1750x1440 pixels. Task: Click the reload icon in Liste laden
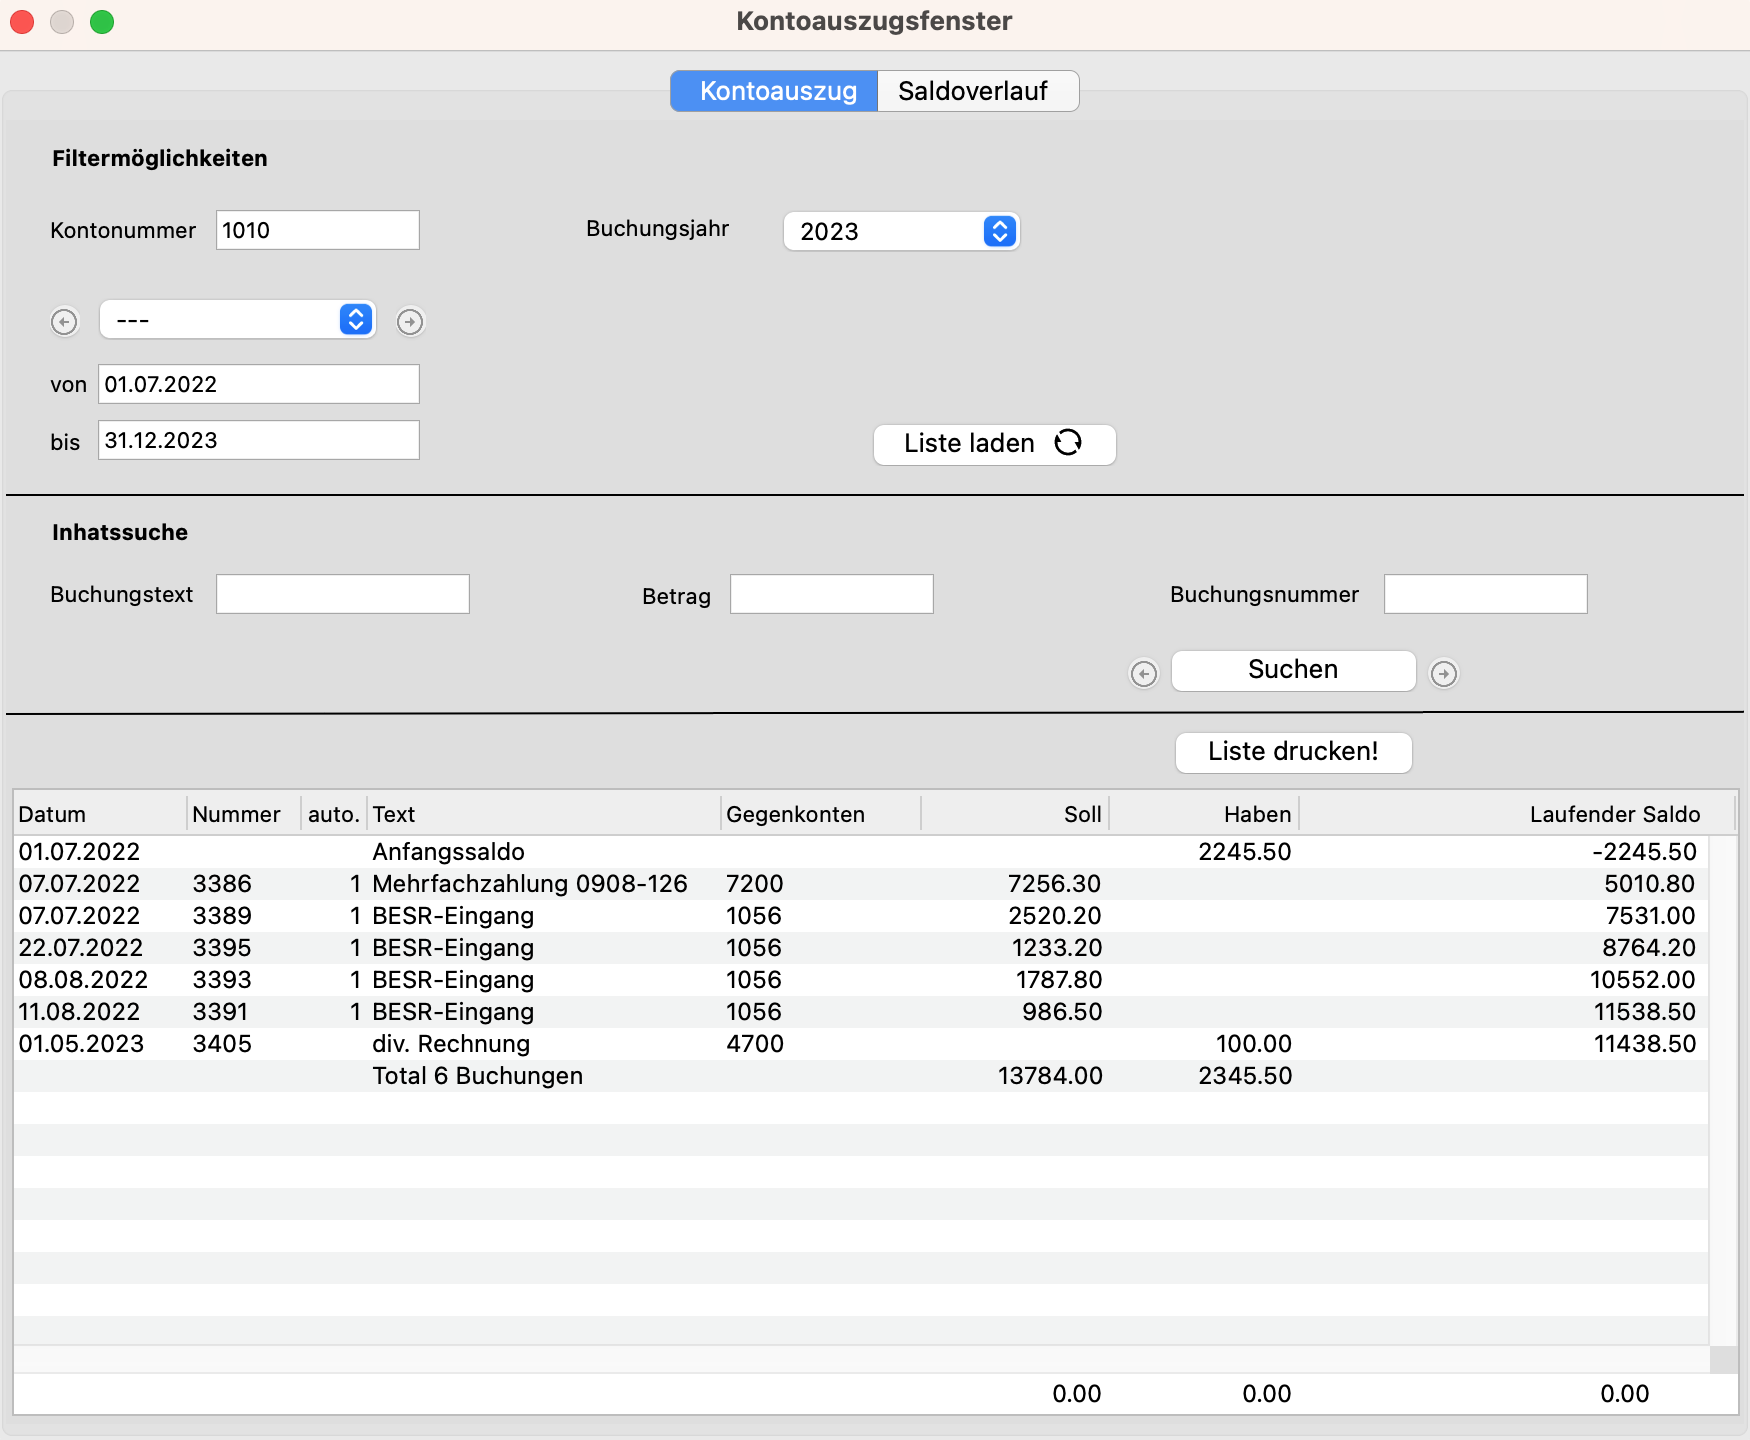pyautogui.click(x=1068, y=443)
